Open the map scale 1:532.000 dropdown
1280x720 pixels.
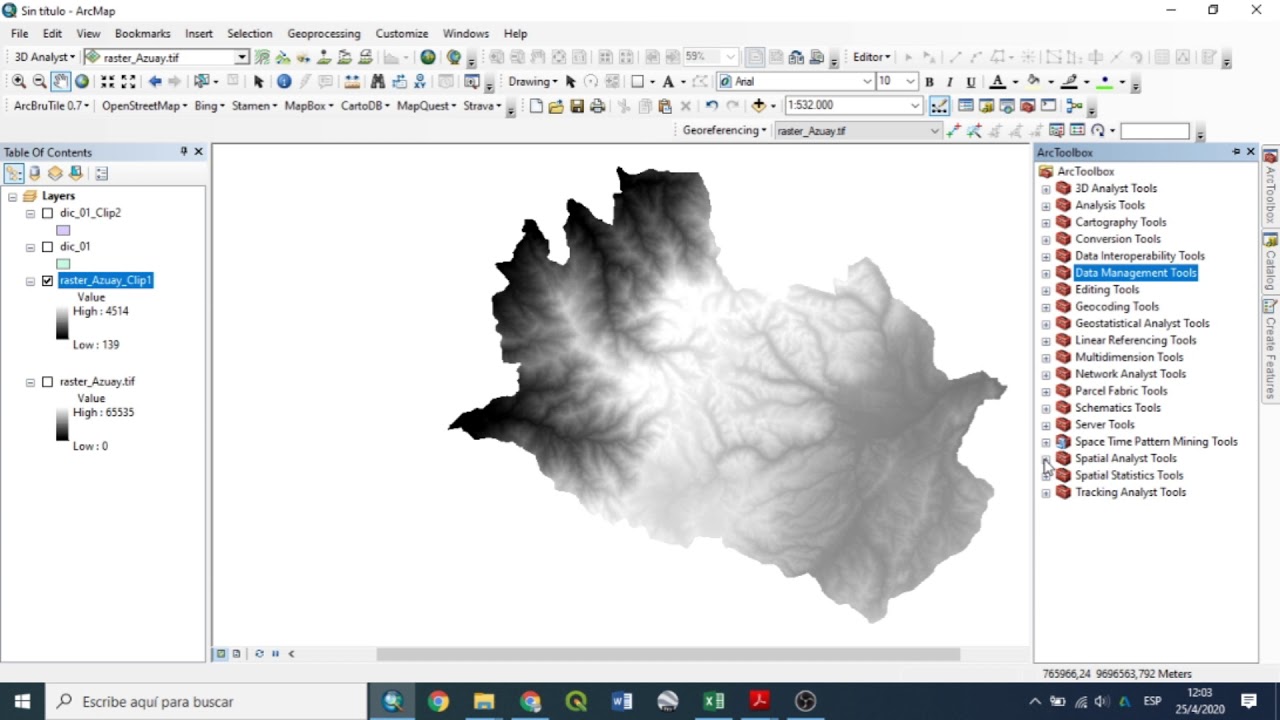coord(915,105)
